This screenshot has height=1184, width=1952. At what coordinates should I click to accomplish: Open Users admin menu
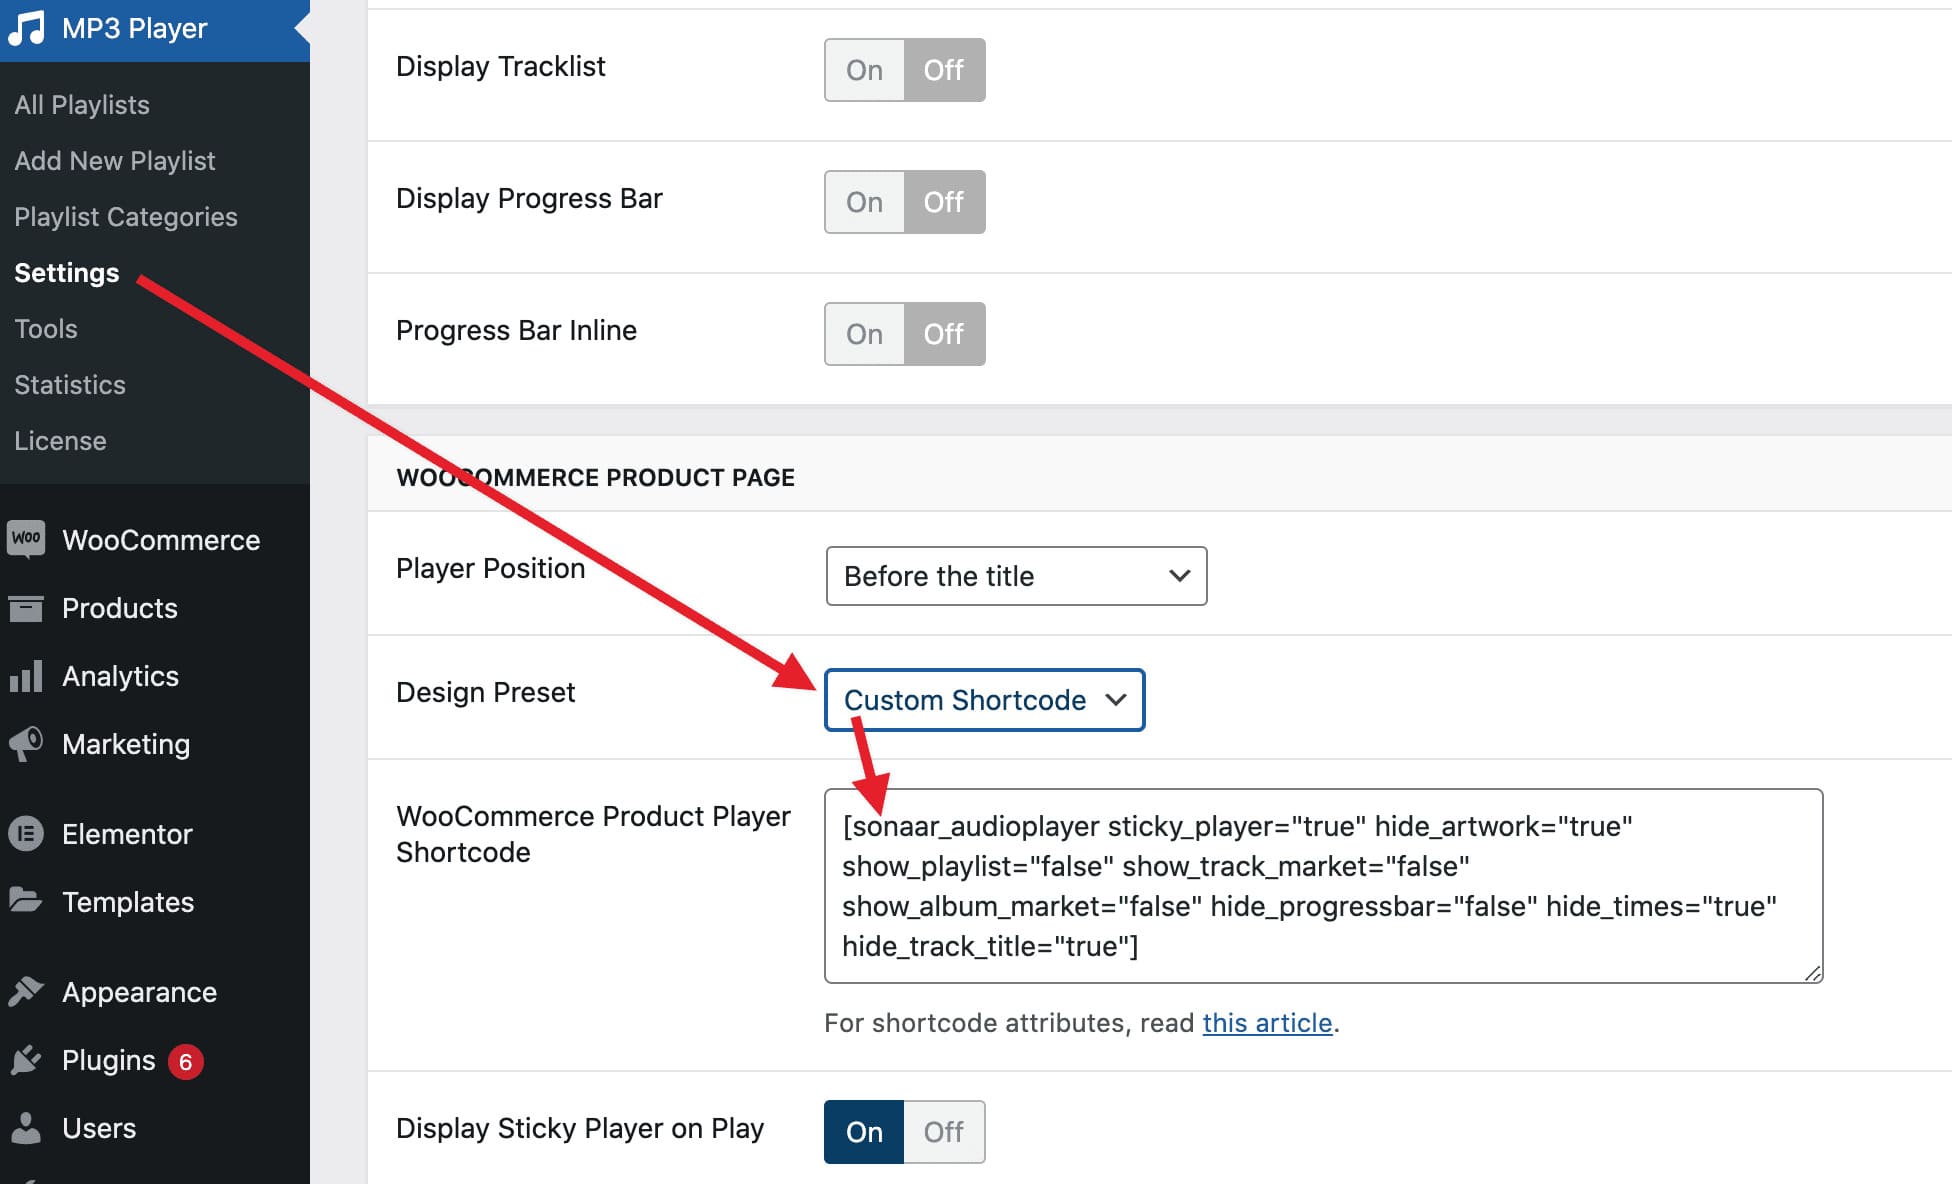[x=155, y=1128]
